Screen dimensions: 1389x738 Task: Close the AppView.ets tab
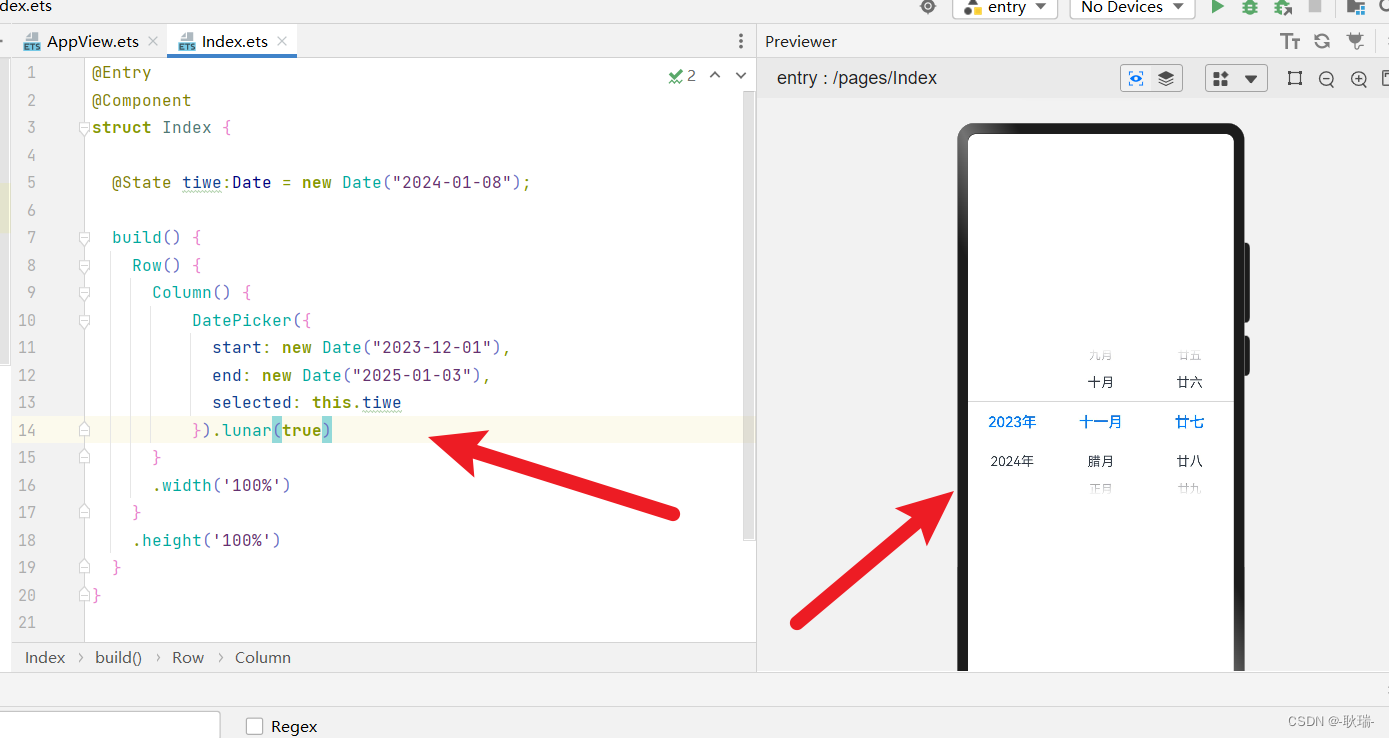click(x=153, y=41)
